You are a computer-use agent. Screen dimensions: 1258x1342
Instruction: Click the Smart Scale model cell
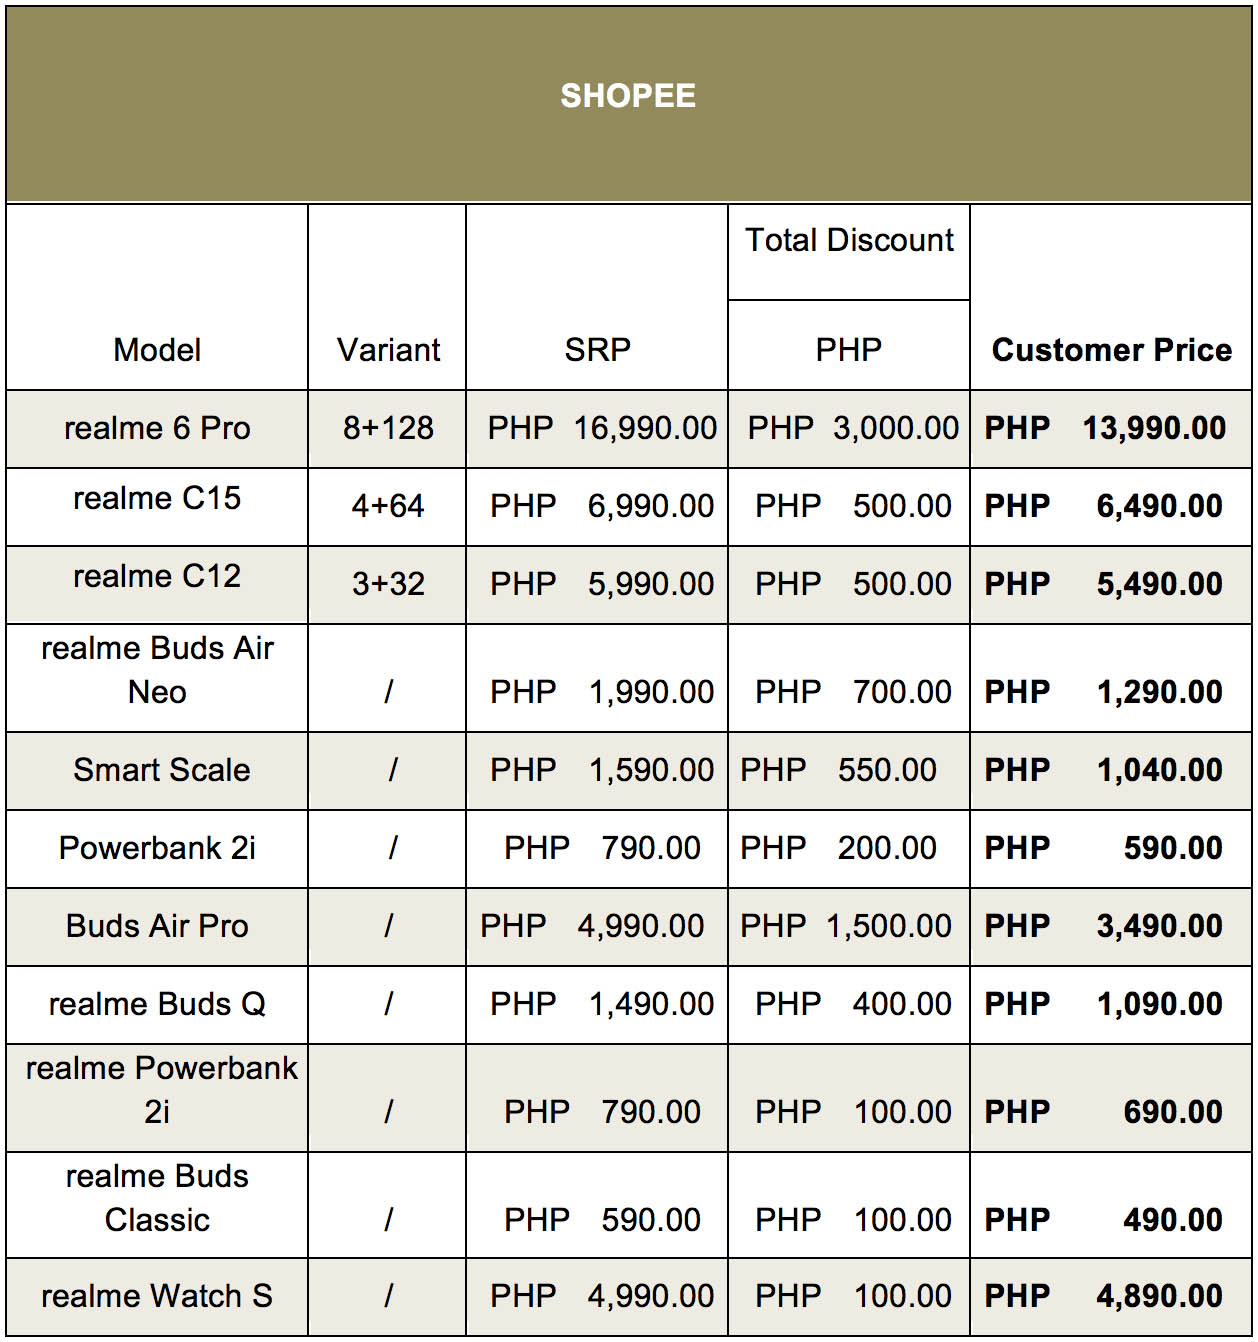pyautogui.click(x=157, y=771)
